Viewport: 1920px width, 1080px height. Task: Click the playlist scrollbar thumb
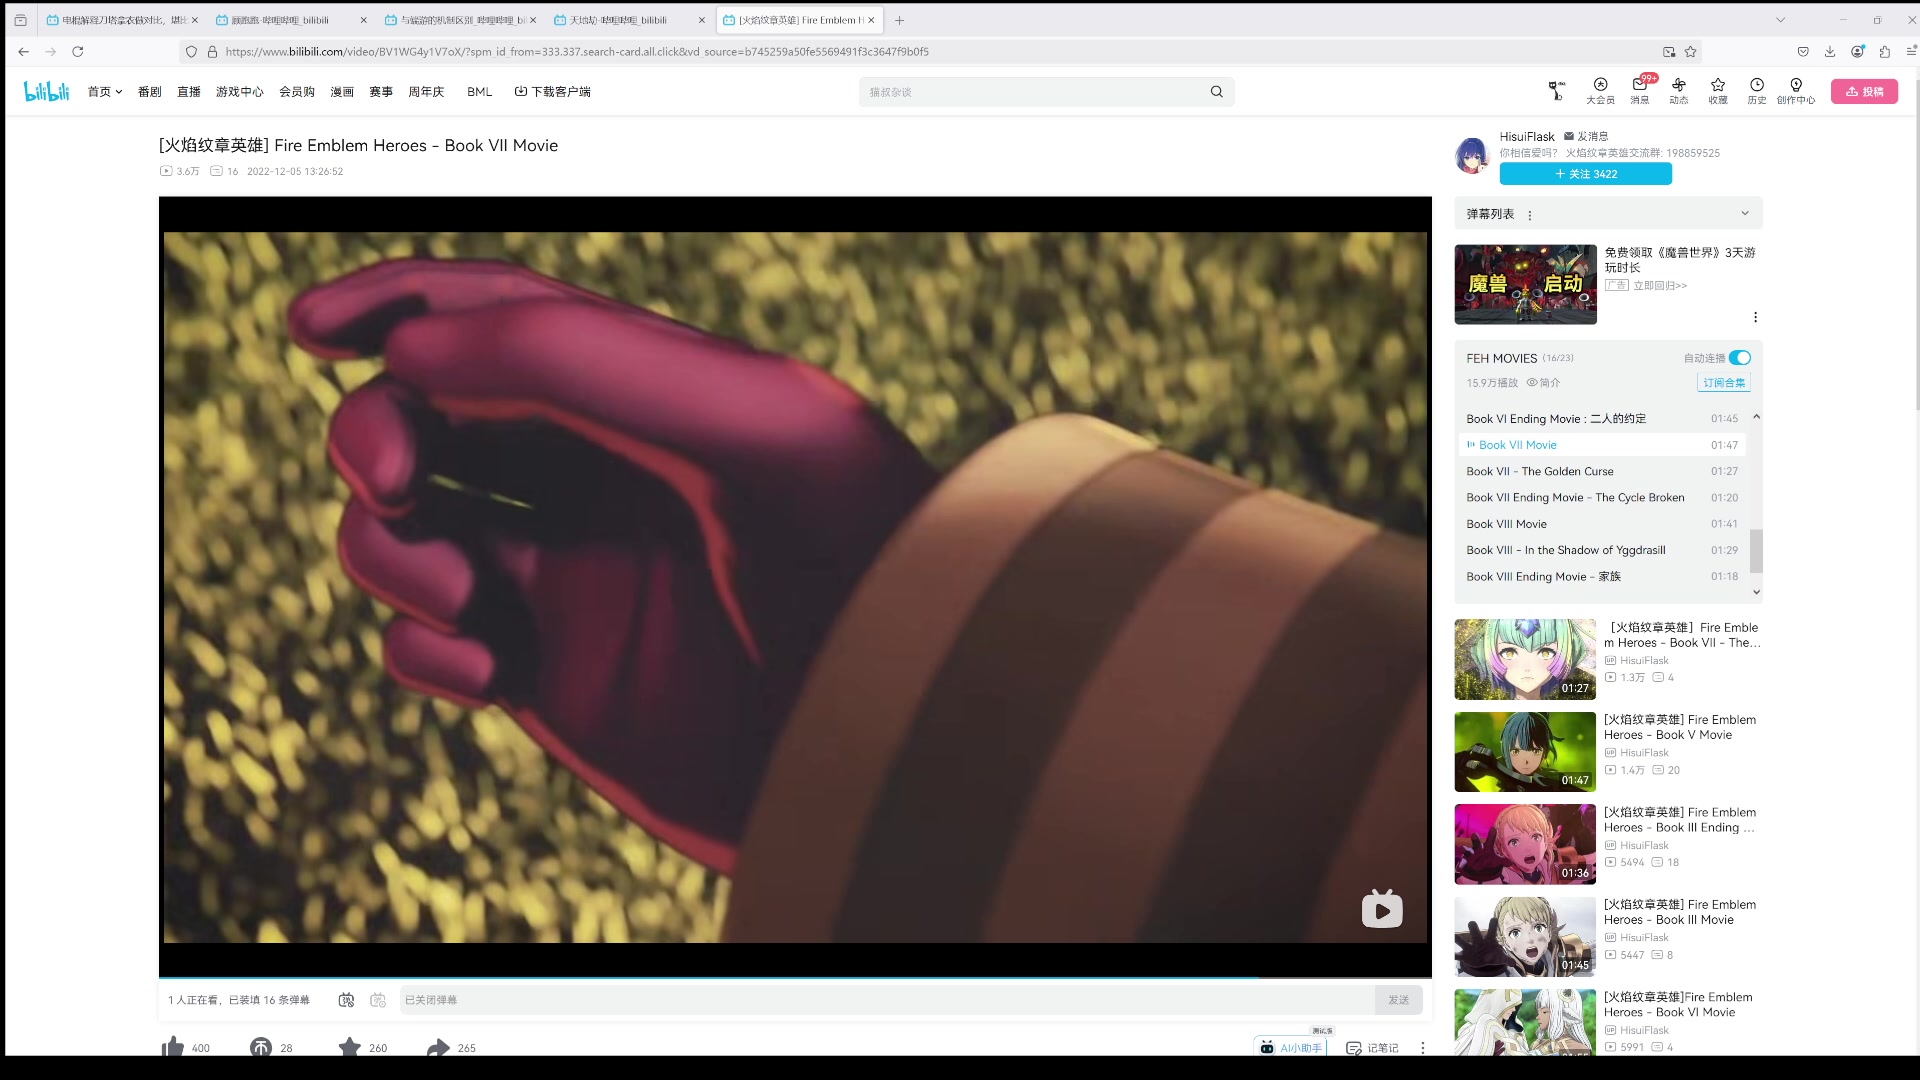pos(1756,551)
